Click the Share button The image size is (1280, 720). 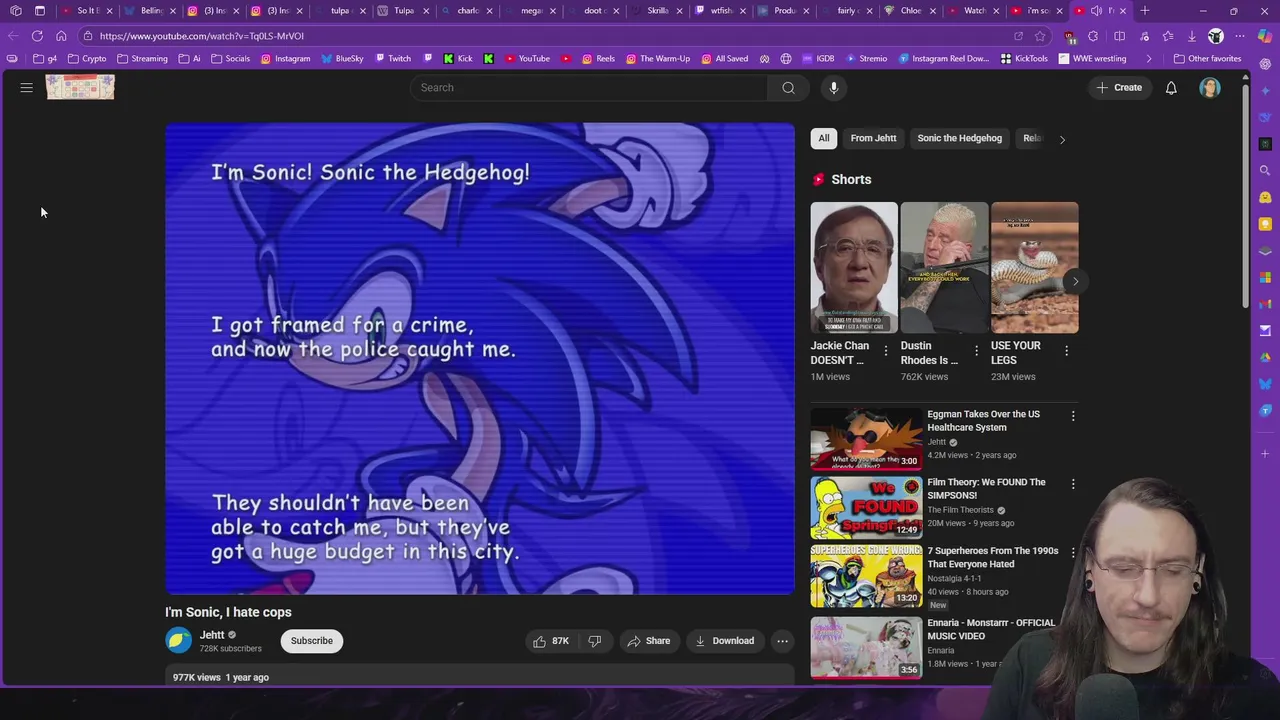coord(648,641)
